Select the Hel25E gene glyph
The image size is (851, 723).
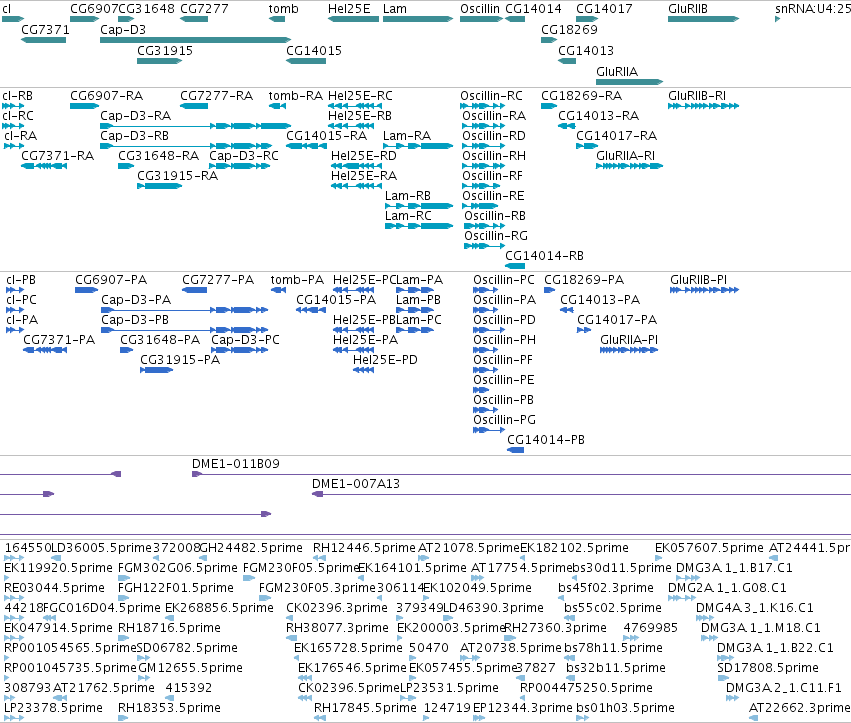click(x=353, y=19)
